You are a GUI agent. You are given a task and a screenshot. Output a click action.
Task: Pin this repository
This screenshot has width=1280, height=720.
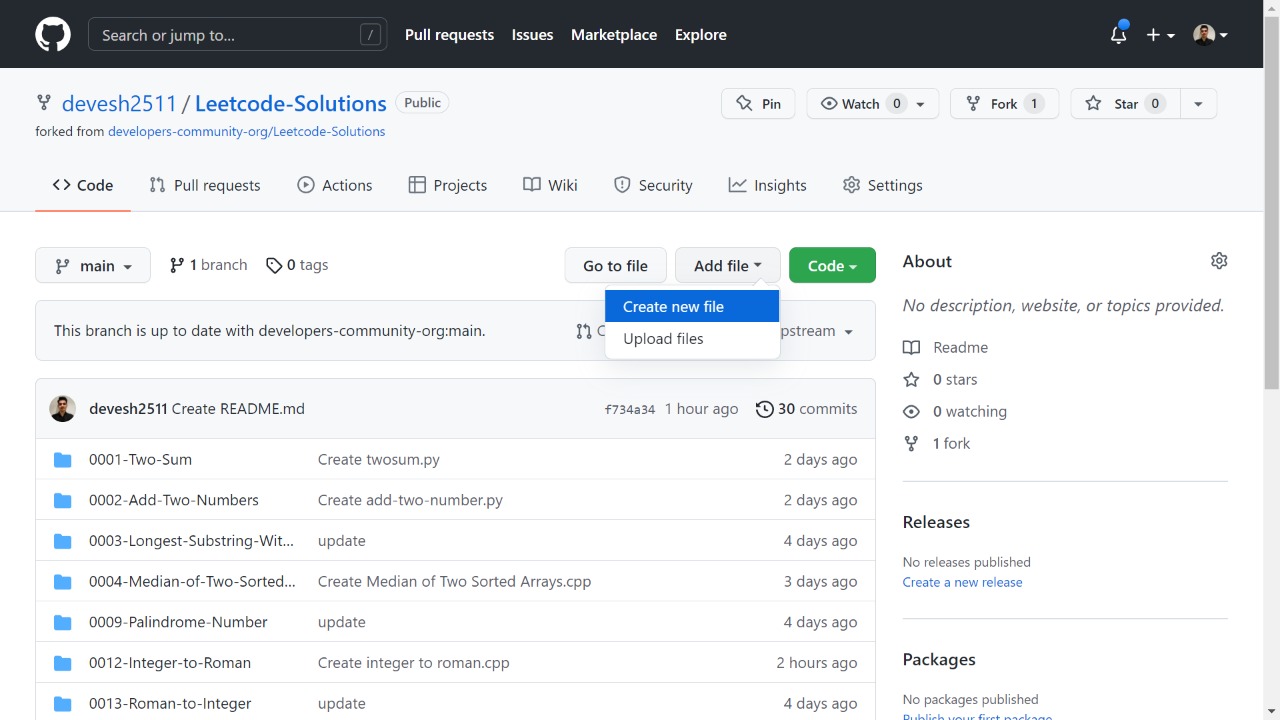(x=758, y=103)
